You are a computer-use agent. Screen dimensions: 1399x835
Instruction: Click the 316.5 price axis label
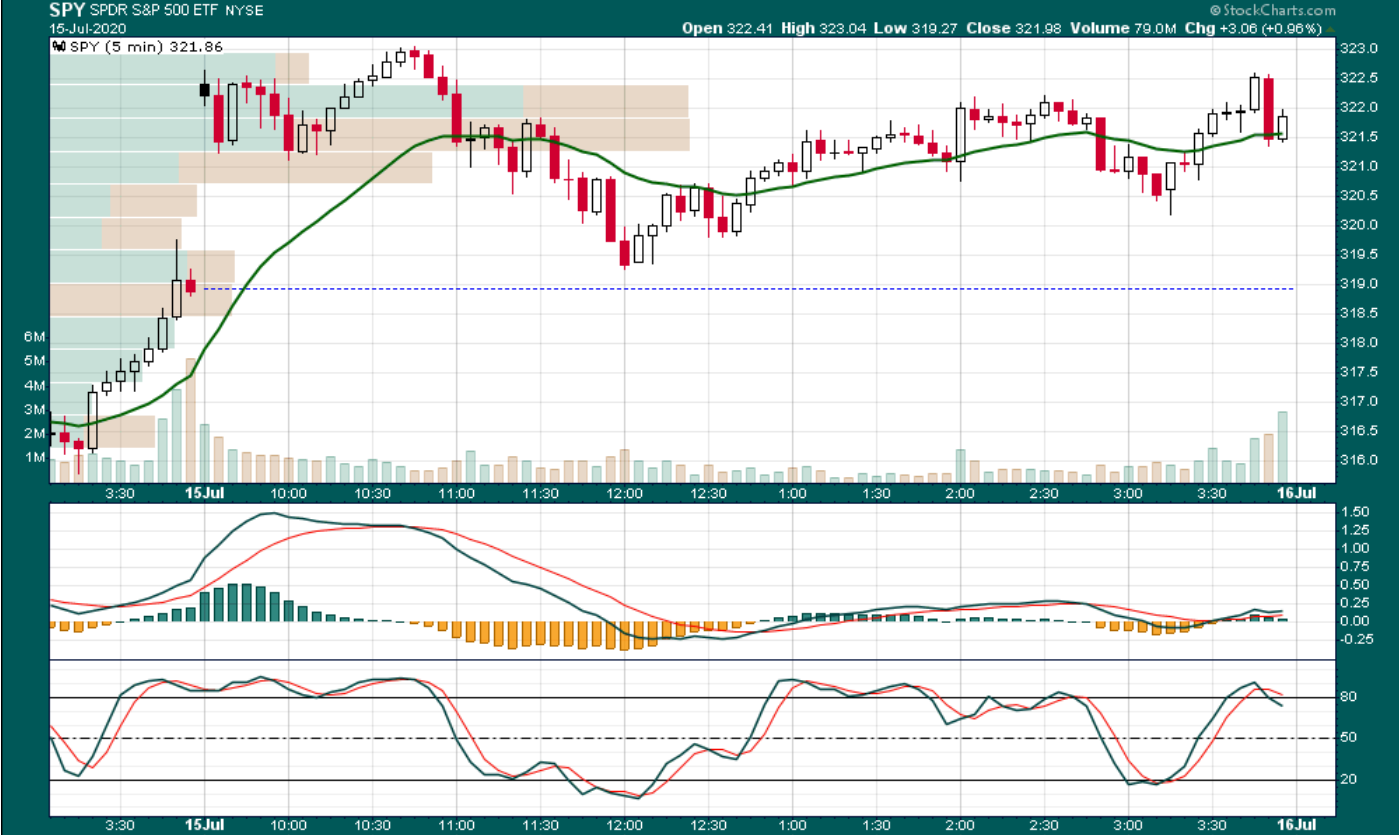pyautogui.click(x=1358, y=431)
